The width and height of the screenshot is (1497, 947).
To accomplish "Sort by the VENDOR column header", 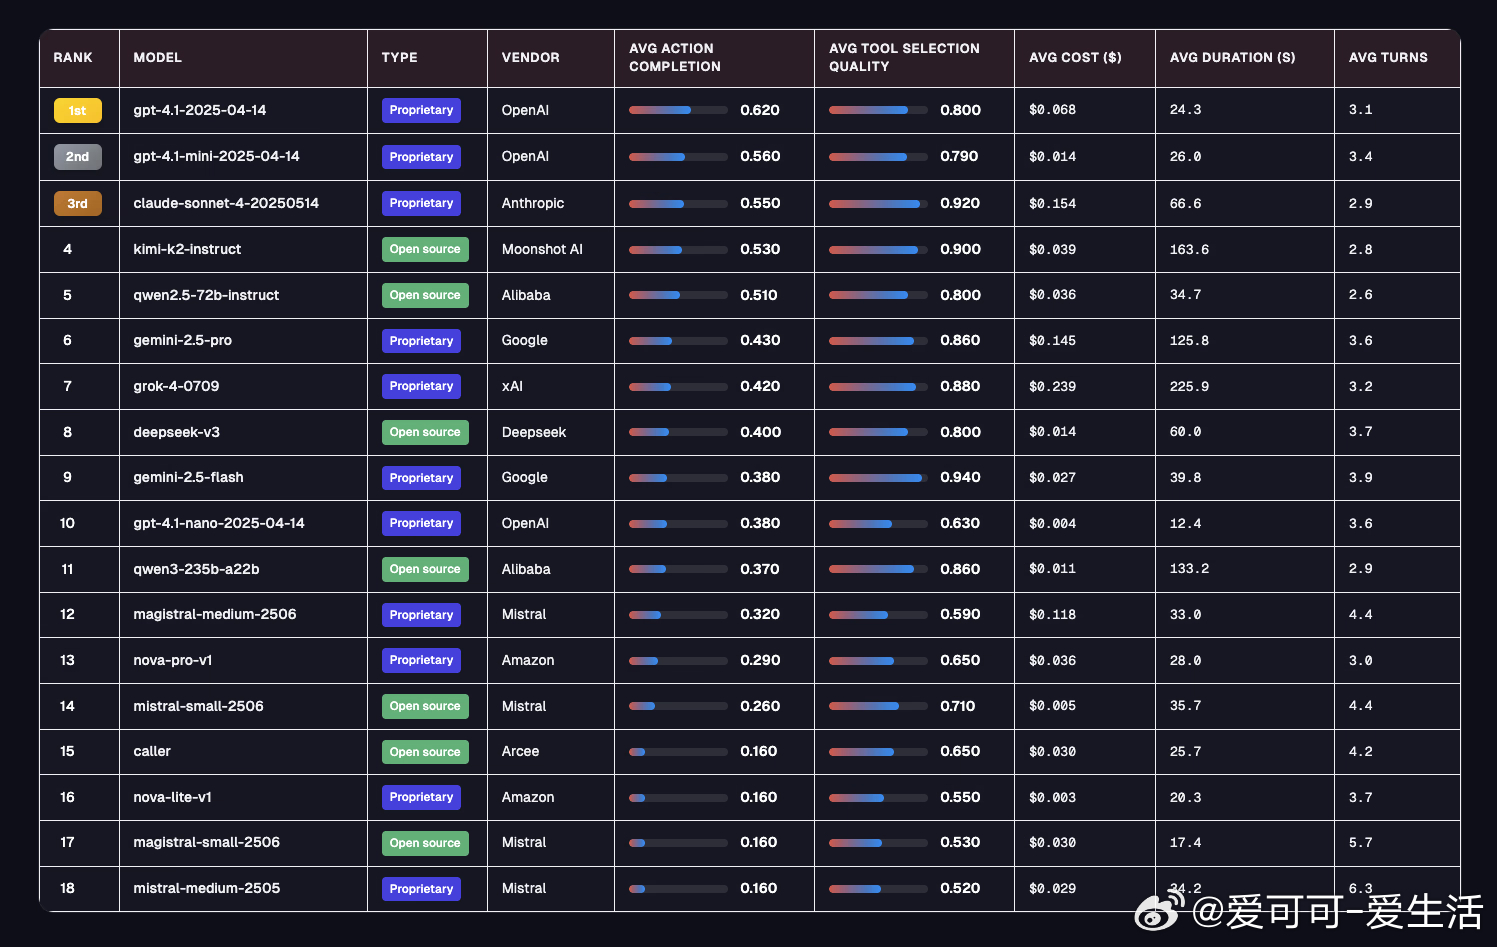I will coord(531,58).
